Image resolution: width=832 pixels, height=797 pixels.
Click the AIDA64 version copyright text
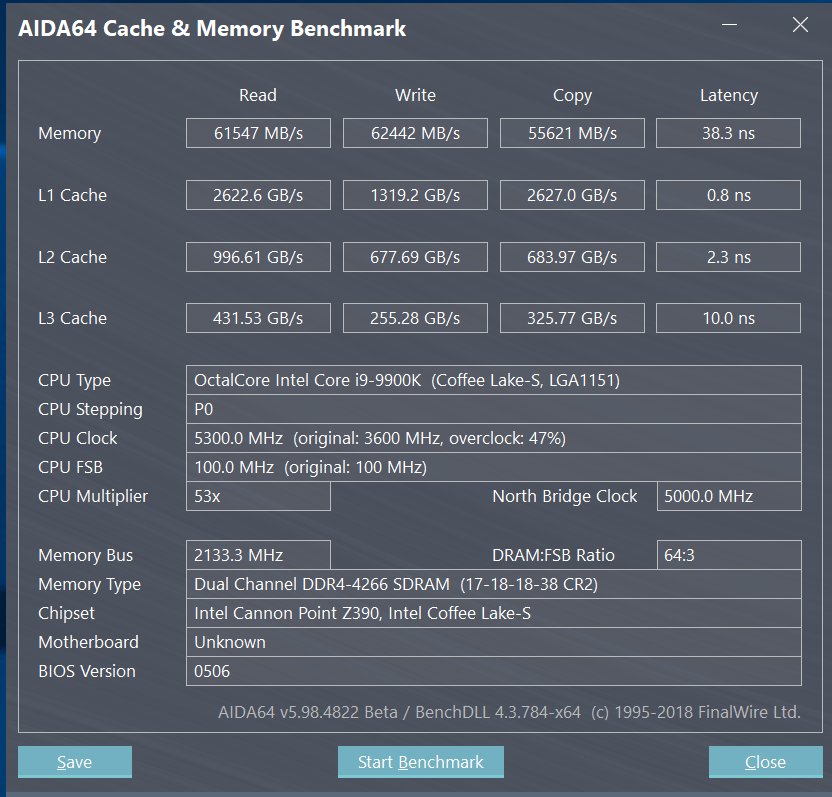click(509, 712)
